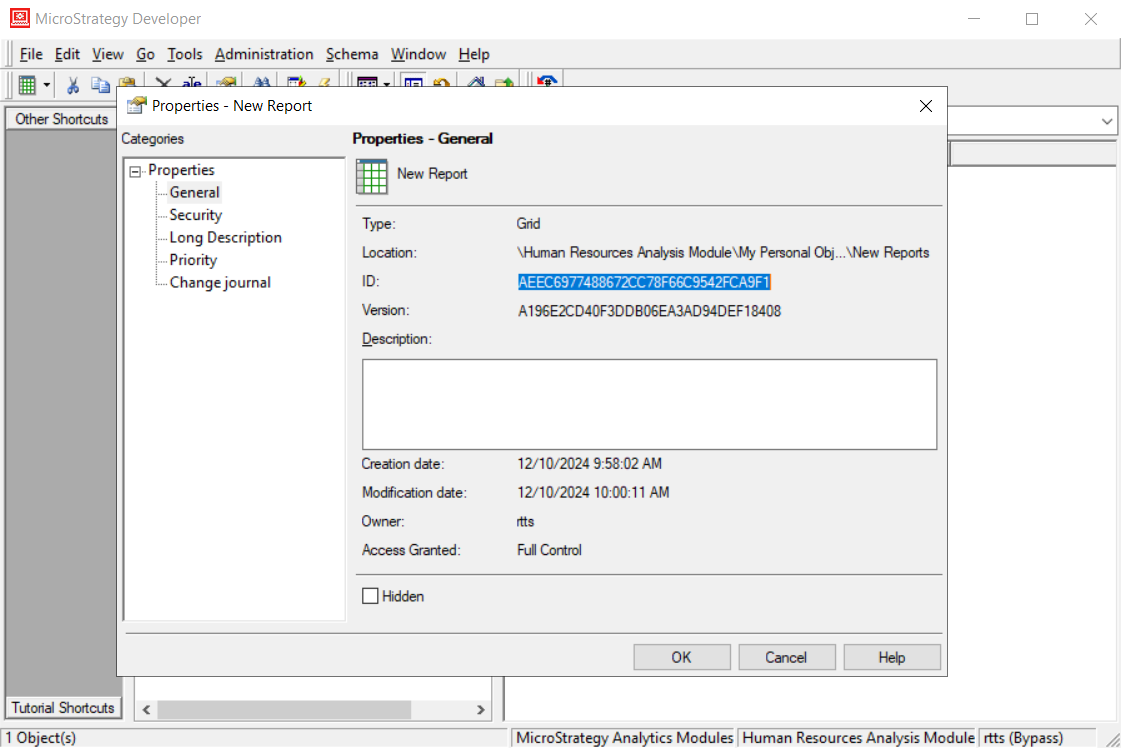Click the Copy toolbar icon

pyautogui.click(x=99, y=84)
